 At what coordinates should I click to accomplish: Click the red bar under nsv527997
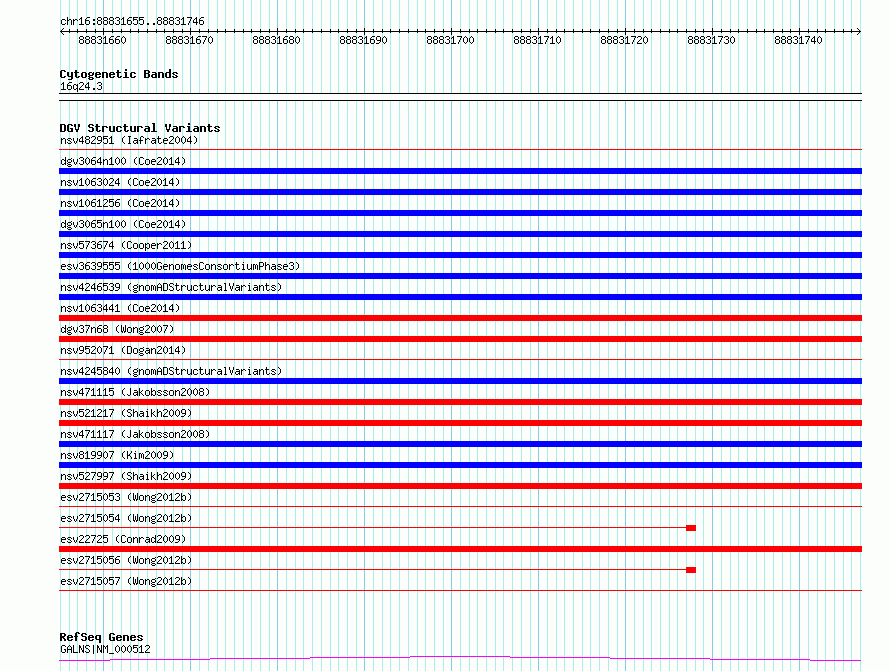(x=460, y=486)
